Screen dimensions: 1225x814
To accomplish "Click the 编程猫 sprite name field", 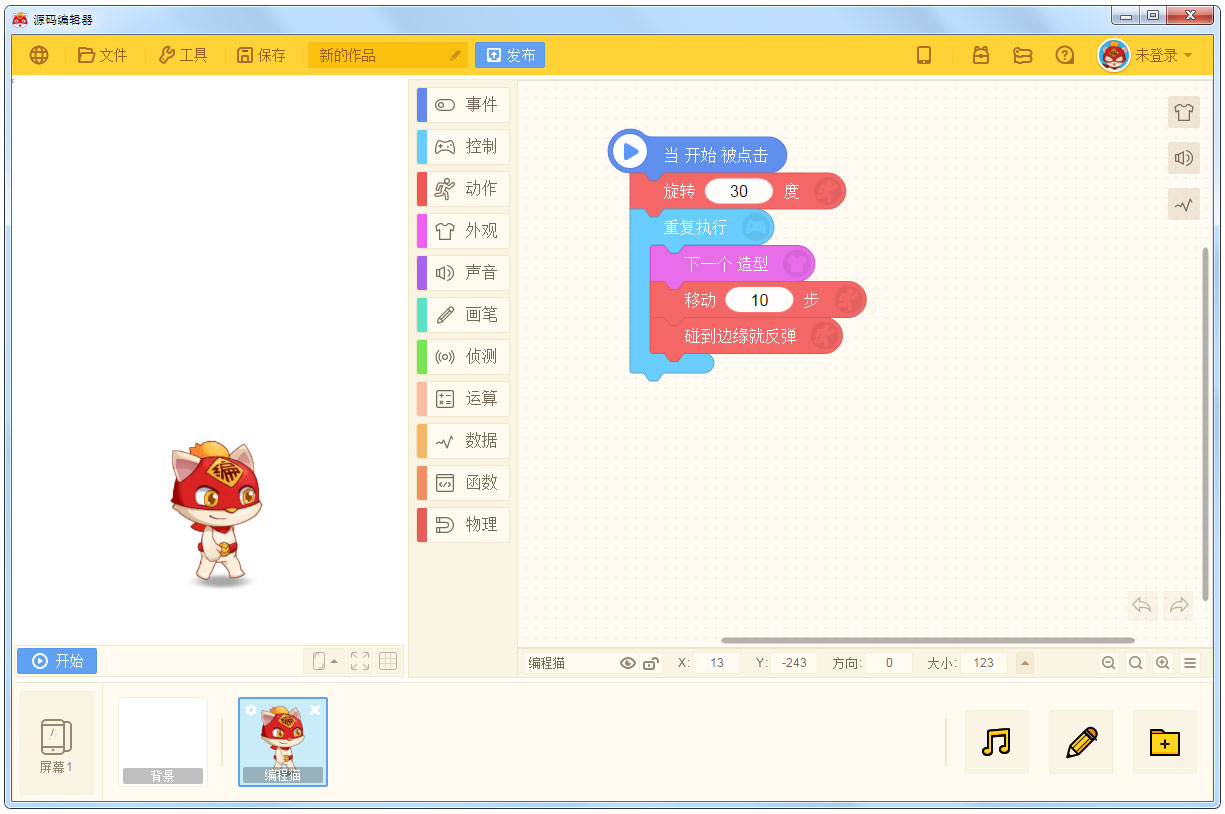I will (x=570, y=663).
